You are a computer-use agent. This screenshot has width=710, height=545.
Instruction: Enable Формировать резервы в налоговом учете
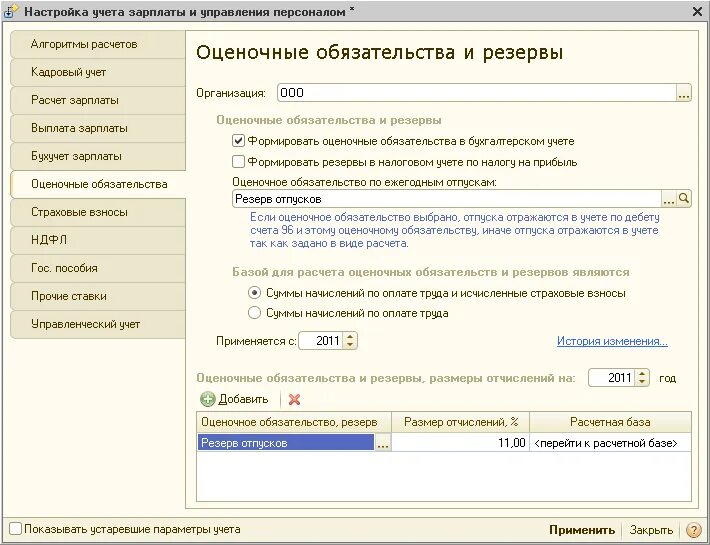click(238, 162)
